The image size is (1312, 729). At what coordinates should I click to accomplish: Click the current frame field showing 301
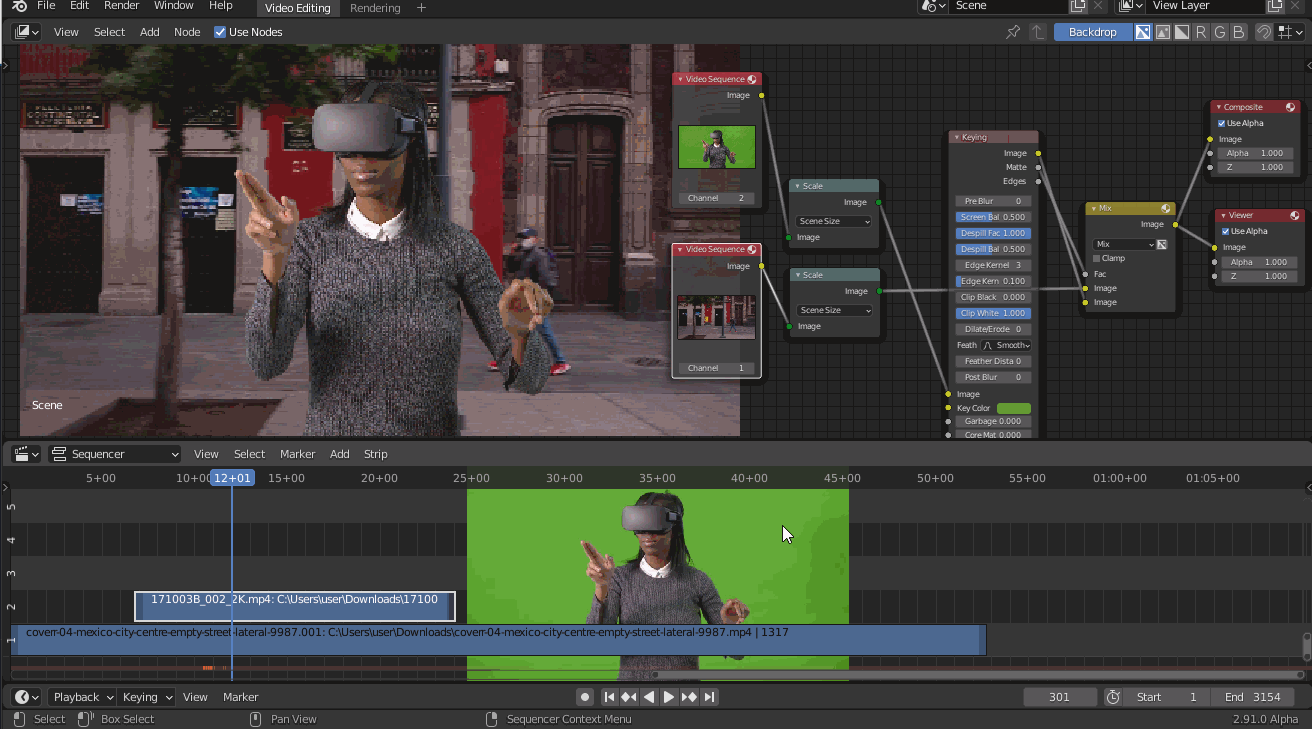click(x=1060, y=697)
